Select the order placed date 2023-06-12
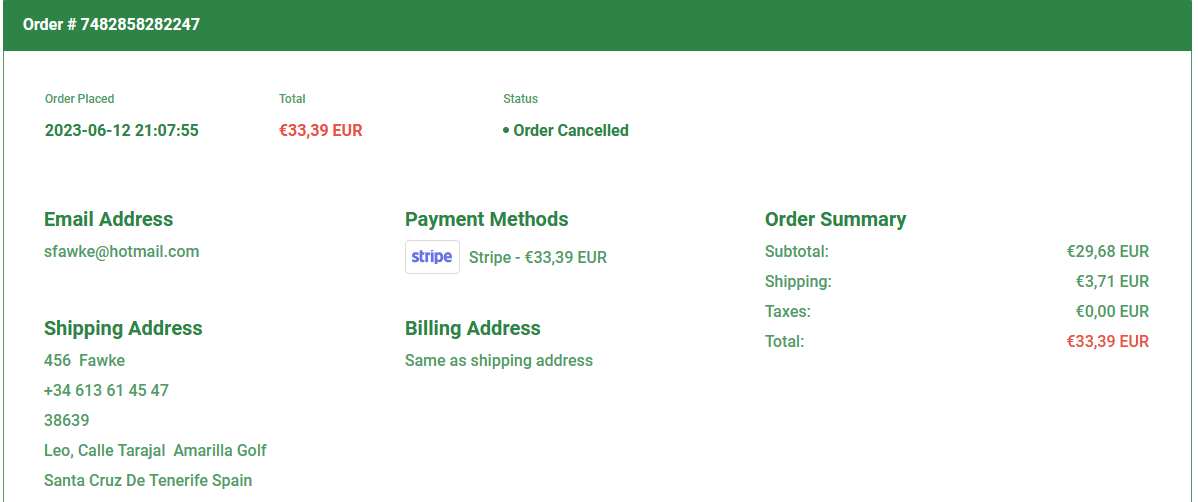This screenshot has height=502, width=1198. click(121, 130)
